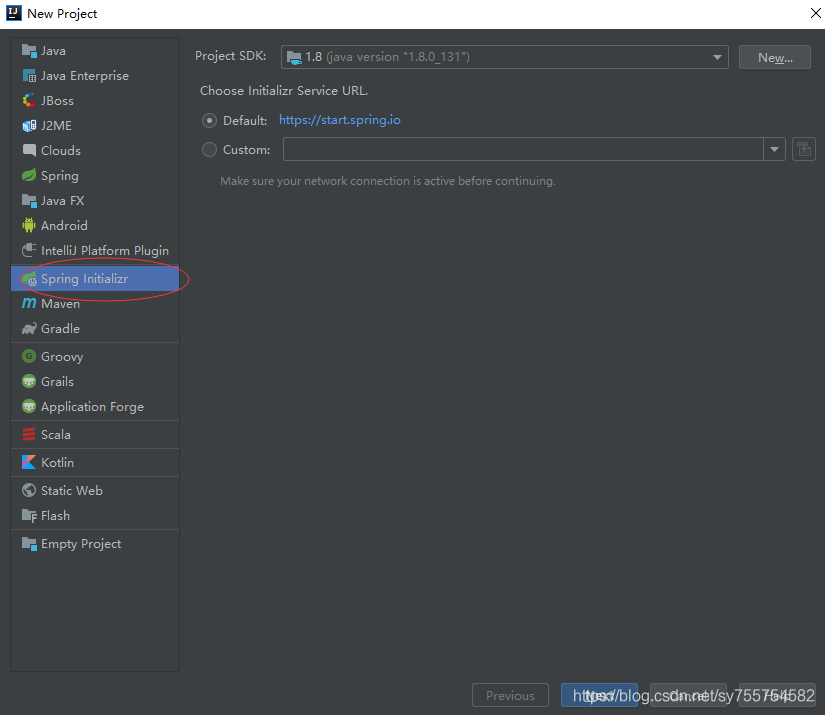This screenshot has height=715, width=825.
Task: Select the Default service URL radio button
Action: (x=209, y=120)
